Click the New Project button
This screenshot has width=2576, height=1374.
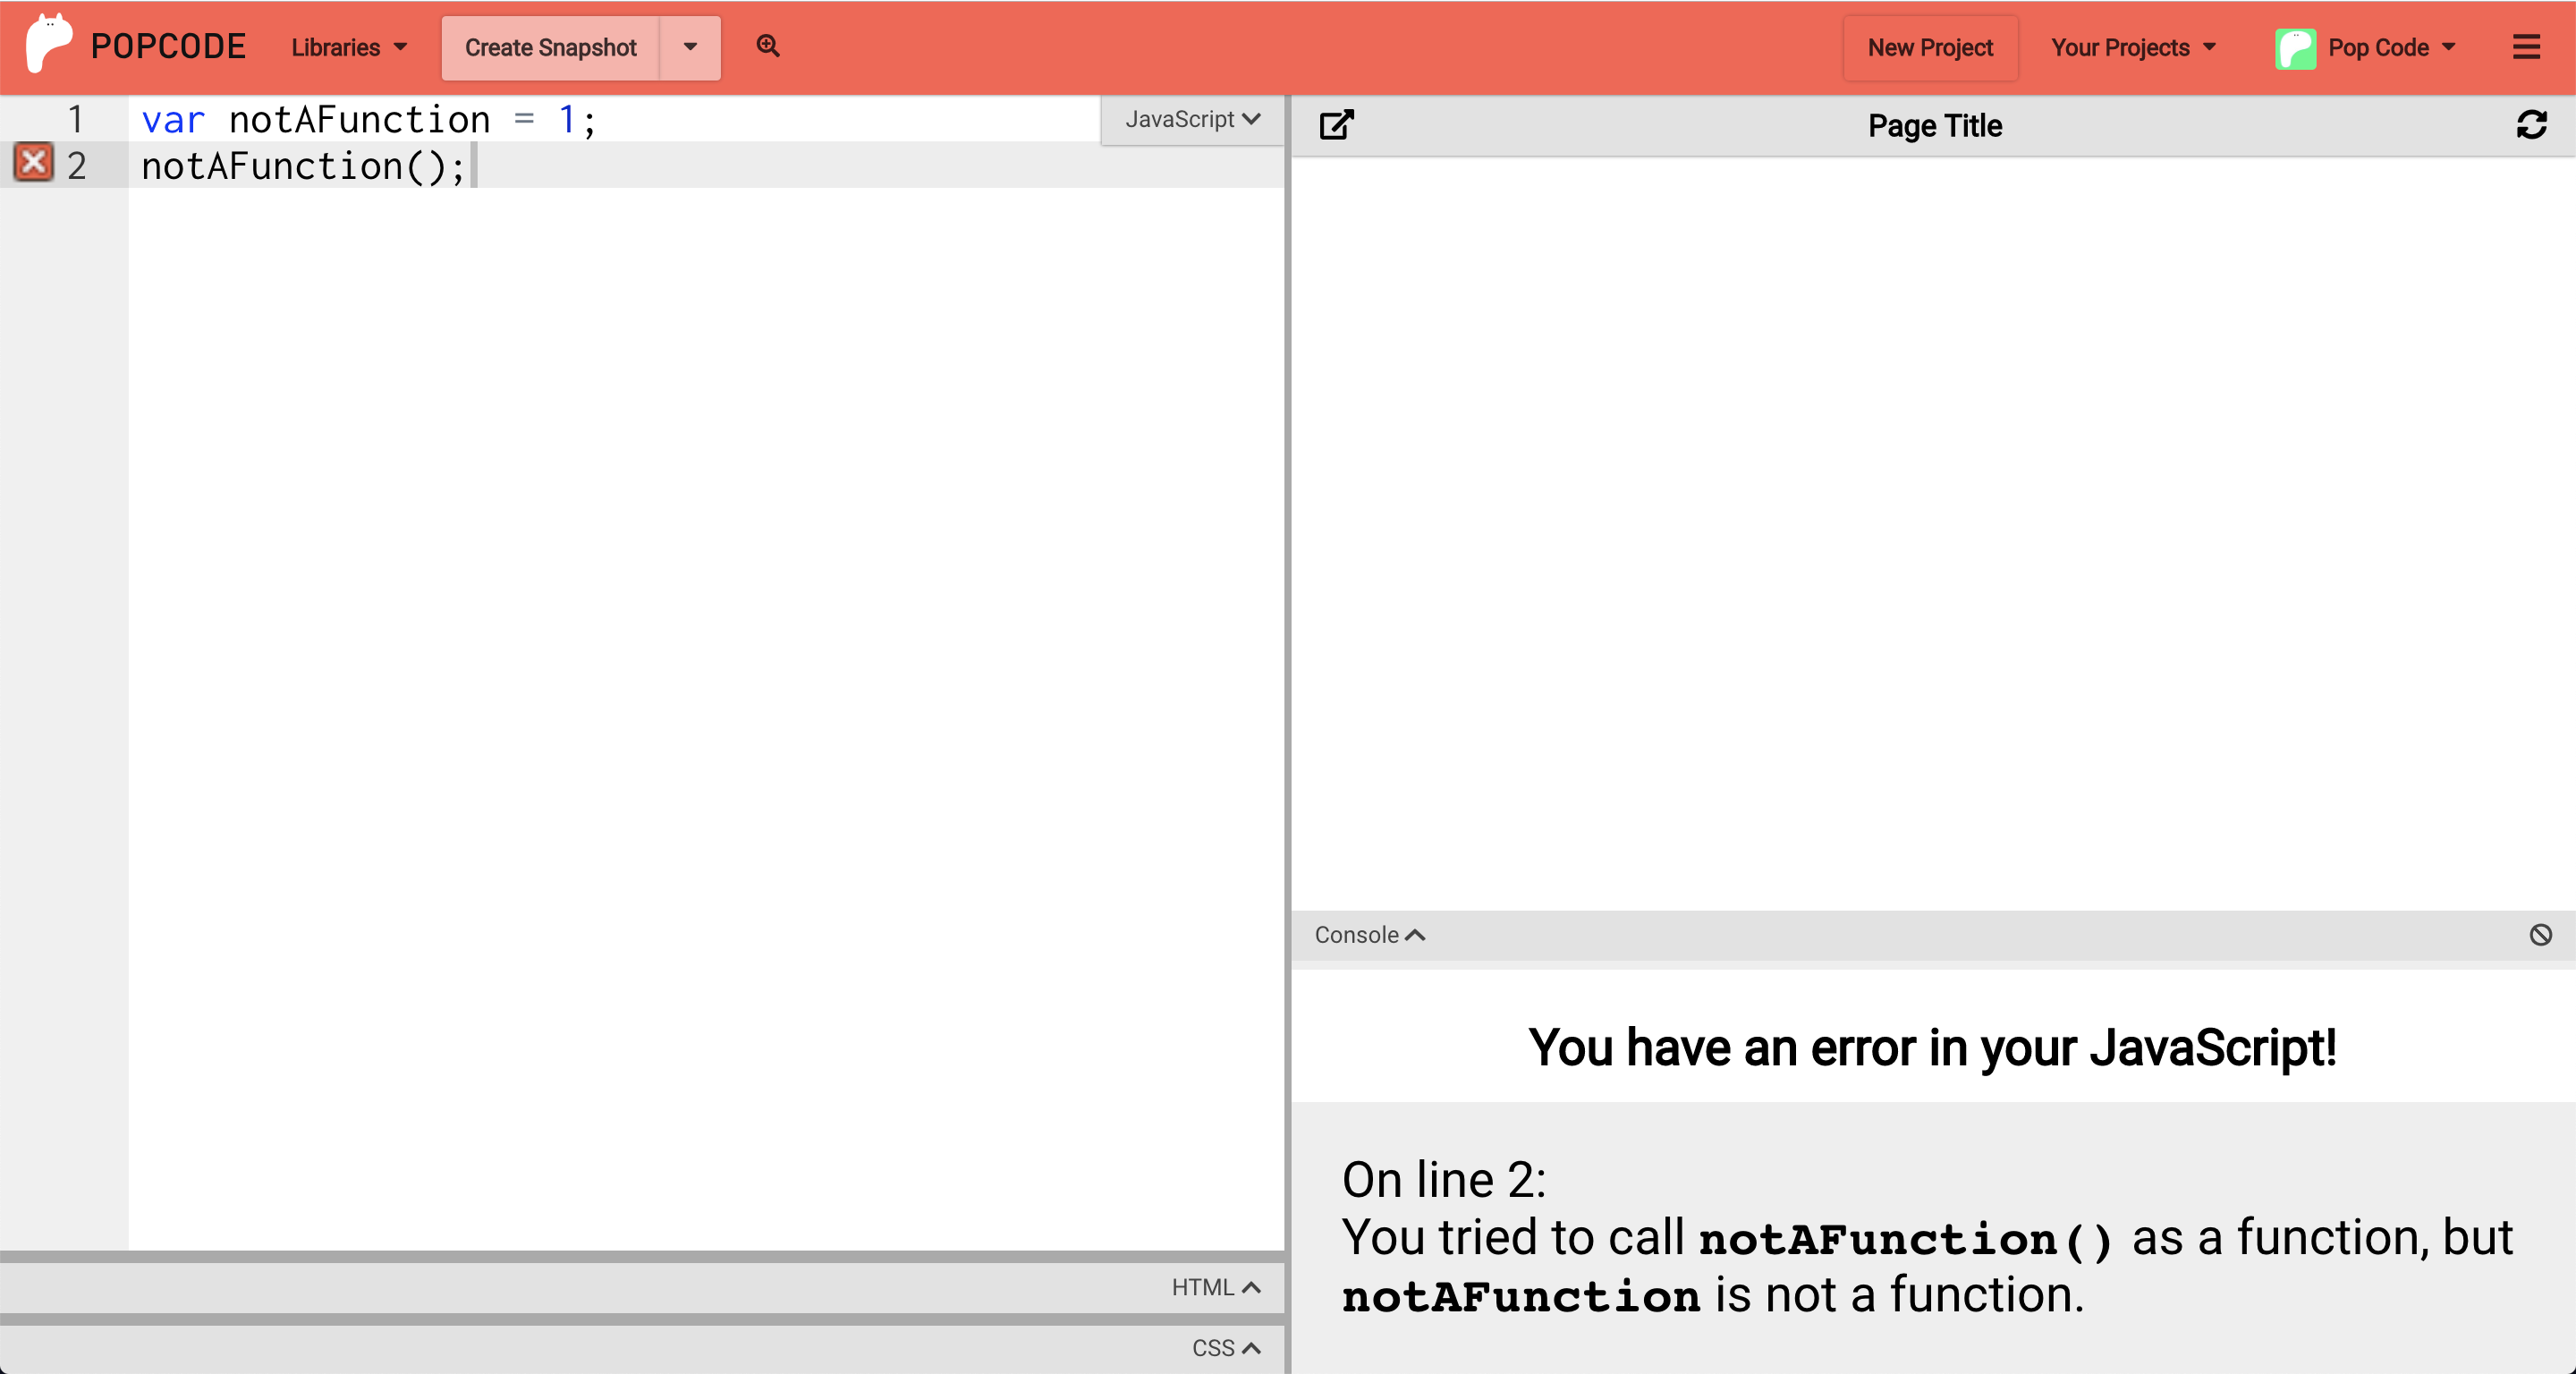(x=1929, y=47)
